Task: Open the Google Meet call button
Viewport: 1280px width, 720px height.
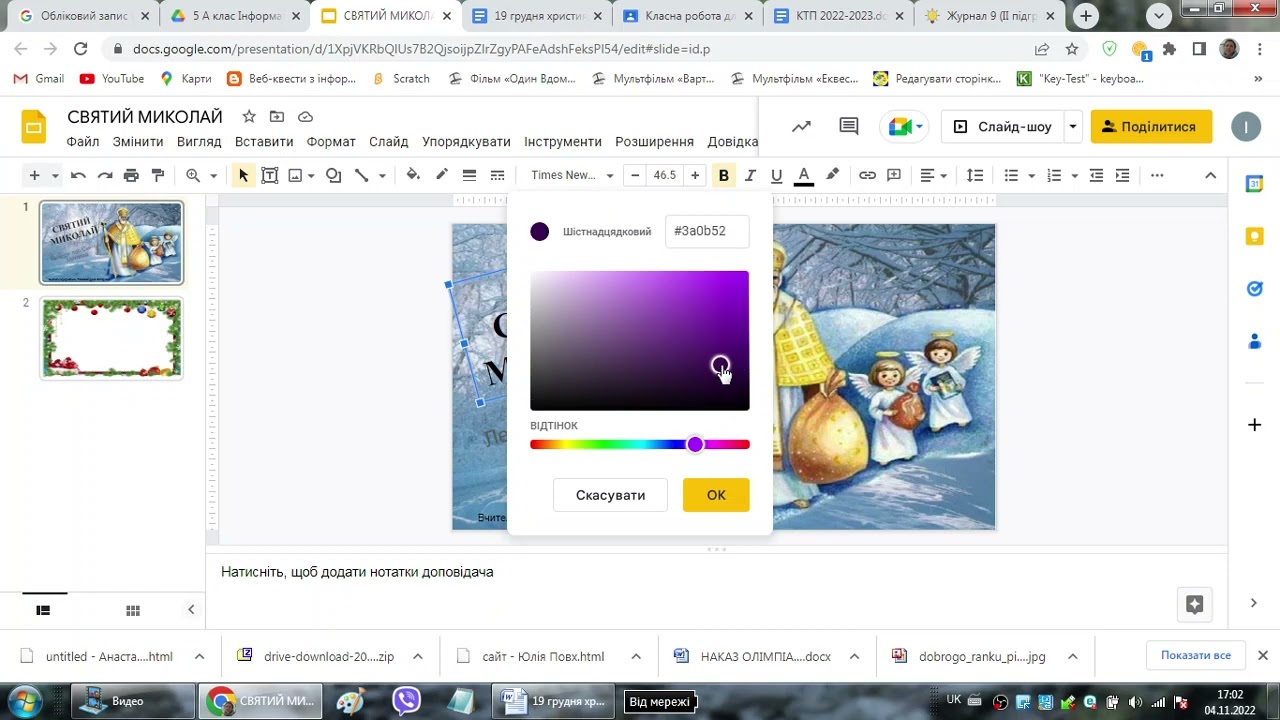Action: tap(905, 127)
